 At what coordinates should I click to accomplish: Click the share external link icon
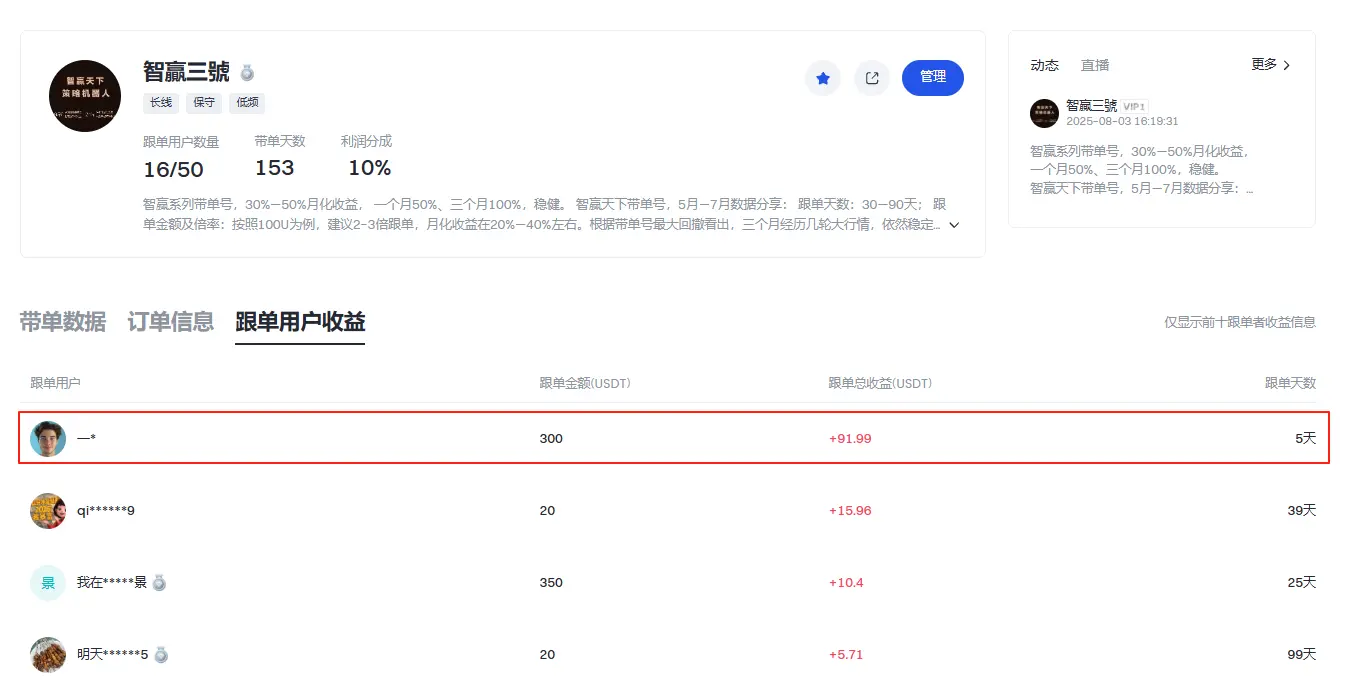pyautogui.click(x=872, y=78)
